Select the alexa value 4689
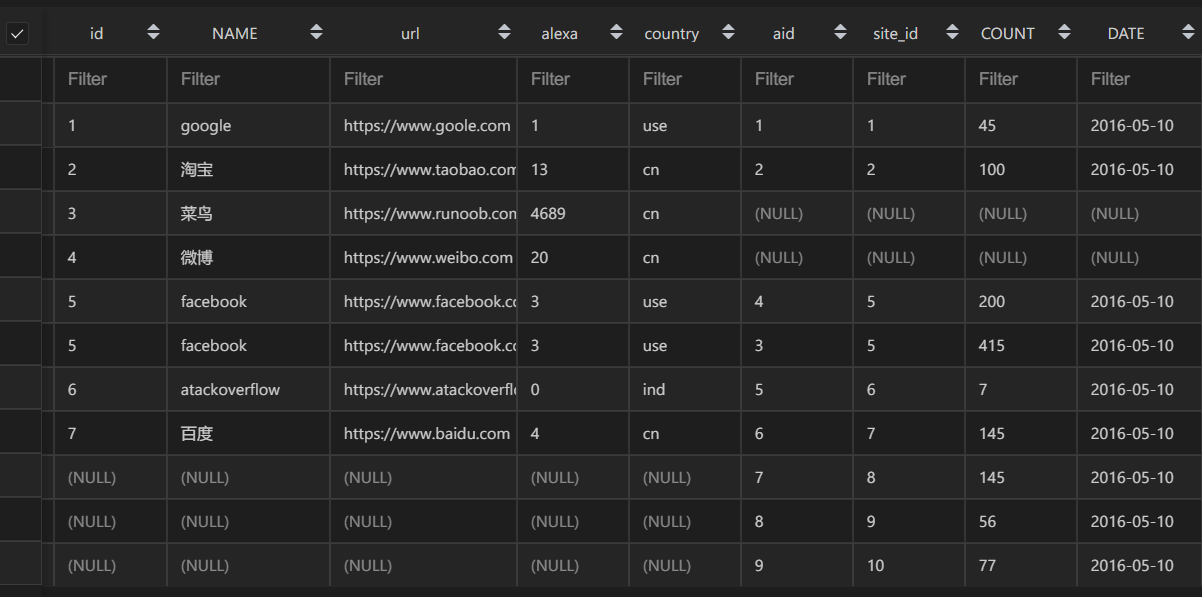1202x597 pixels. 573,214
